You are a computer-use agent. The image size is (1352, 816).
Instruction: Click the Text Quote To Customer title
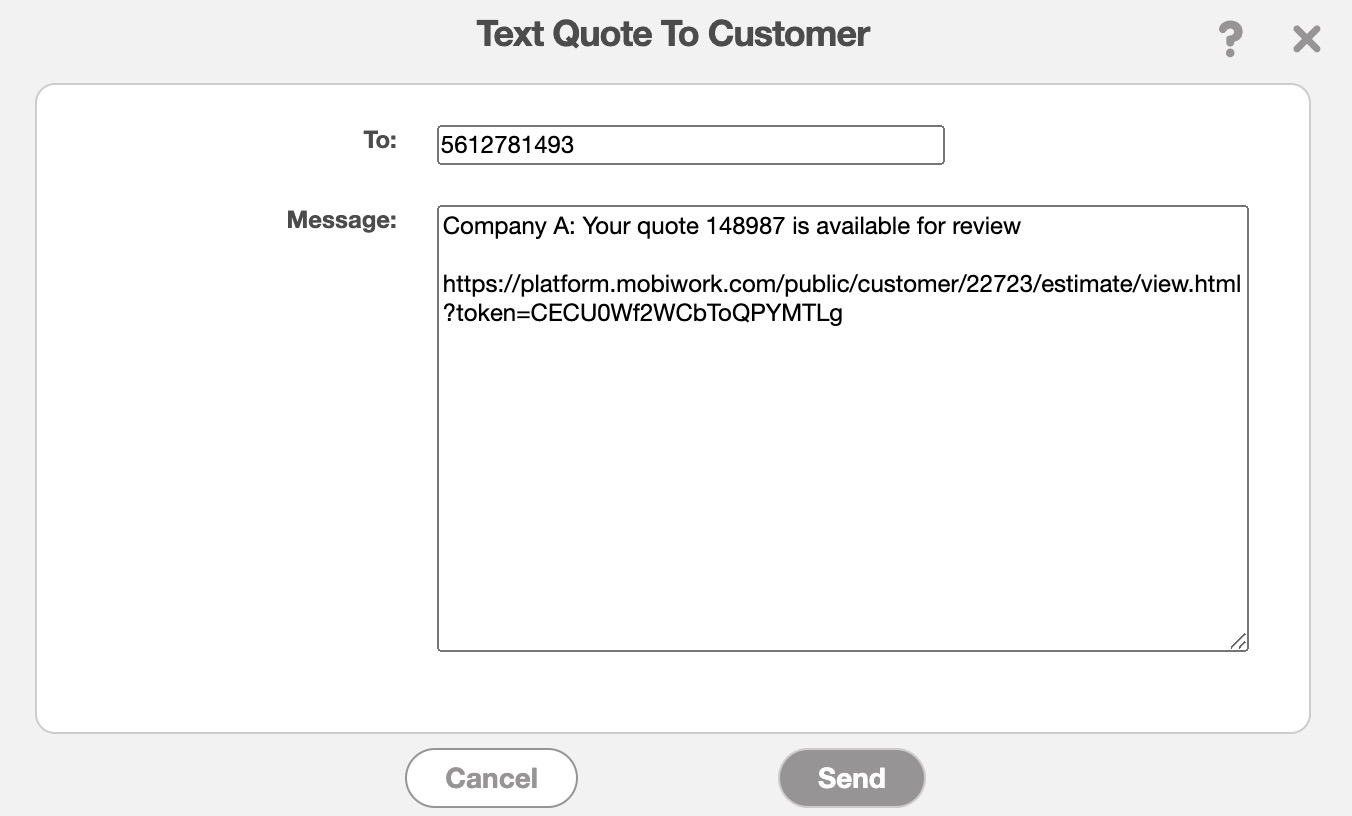673,34
